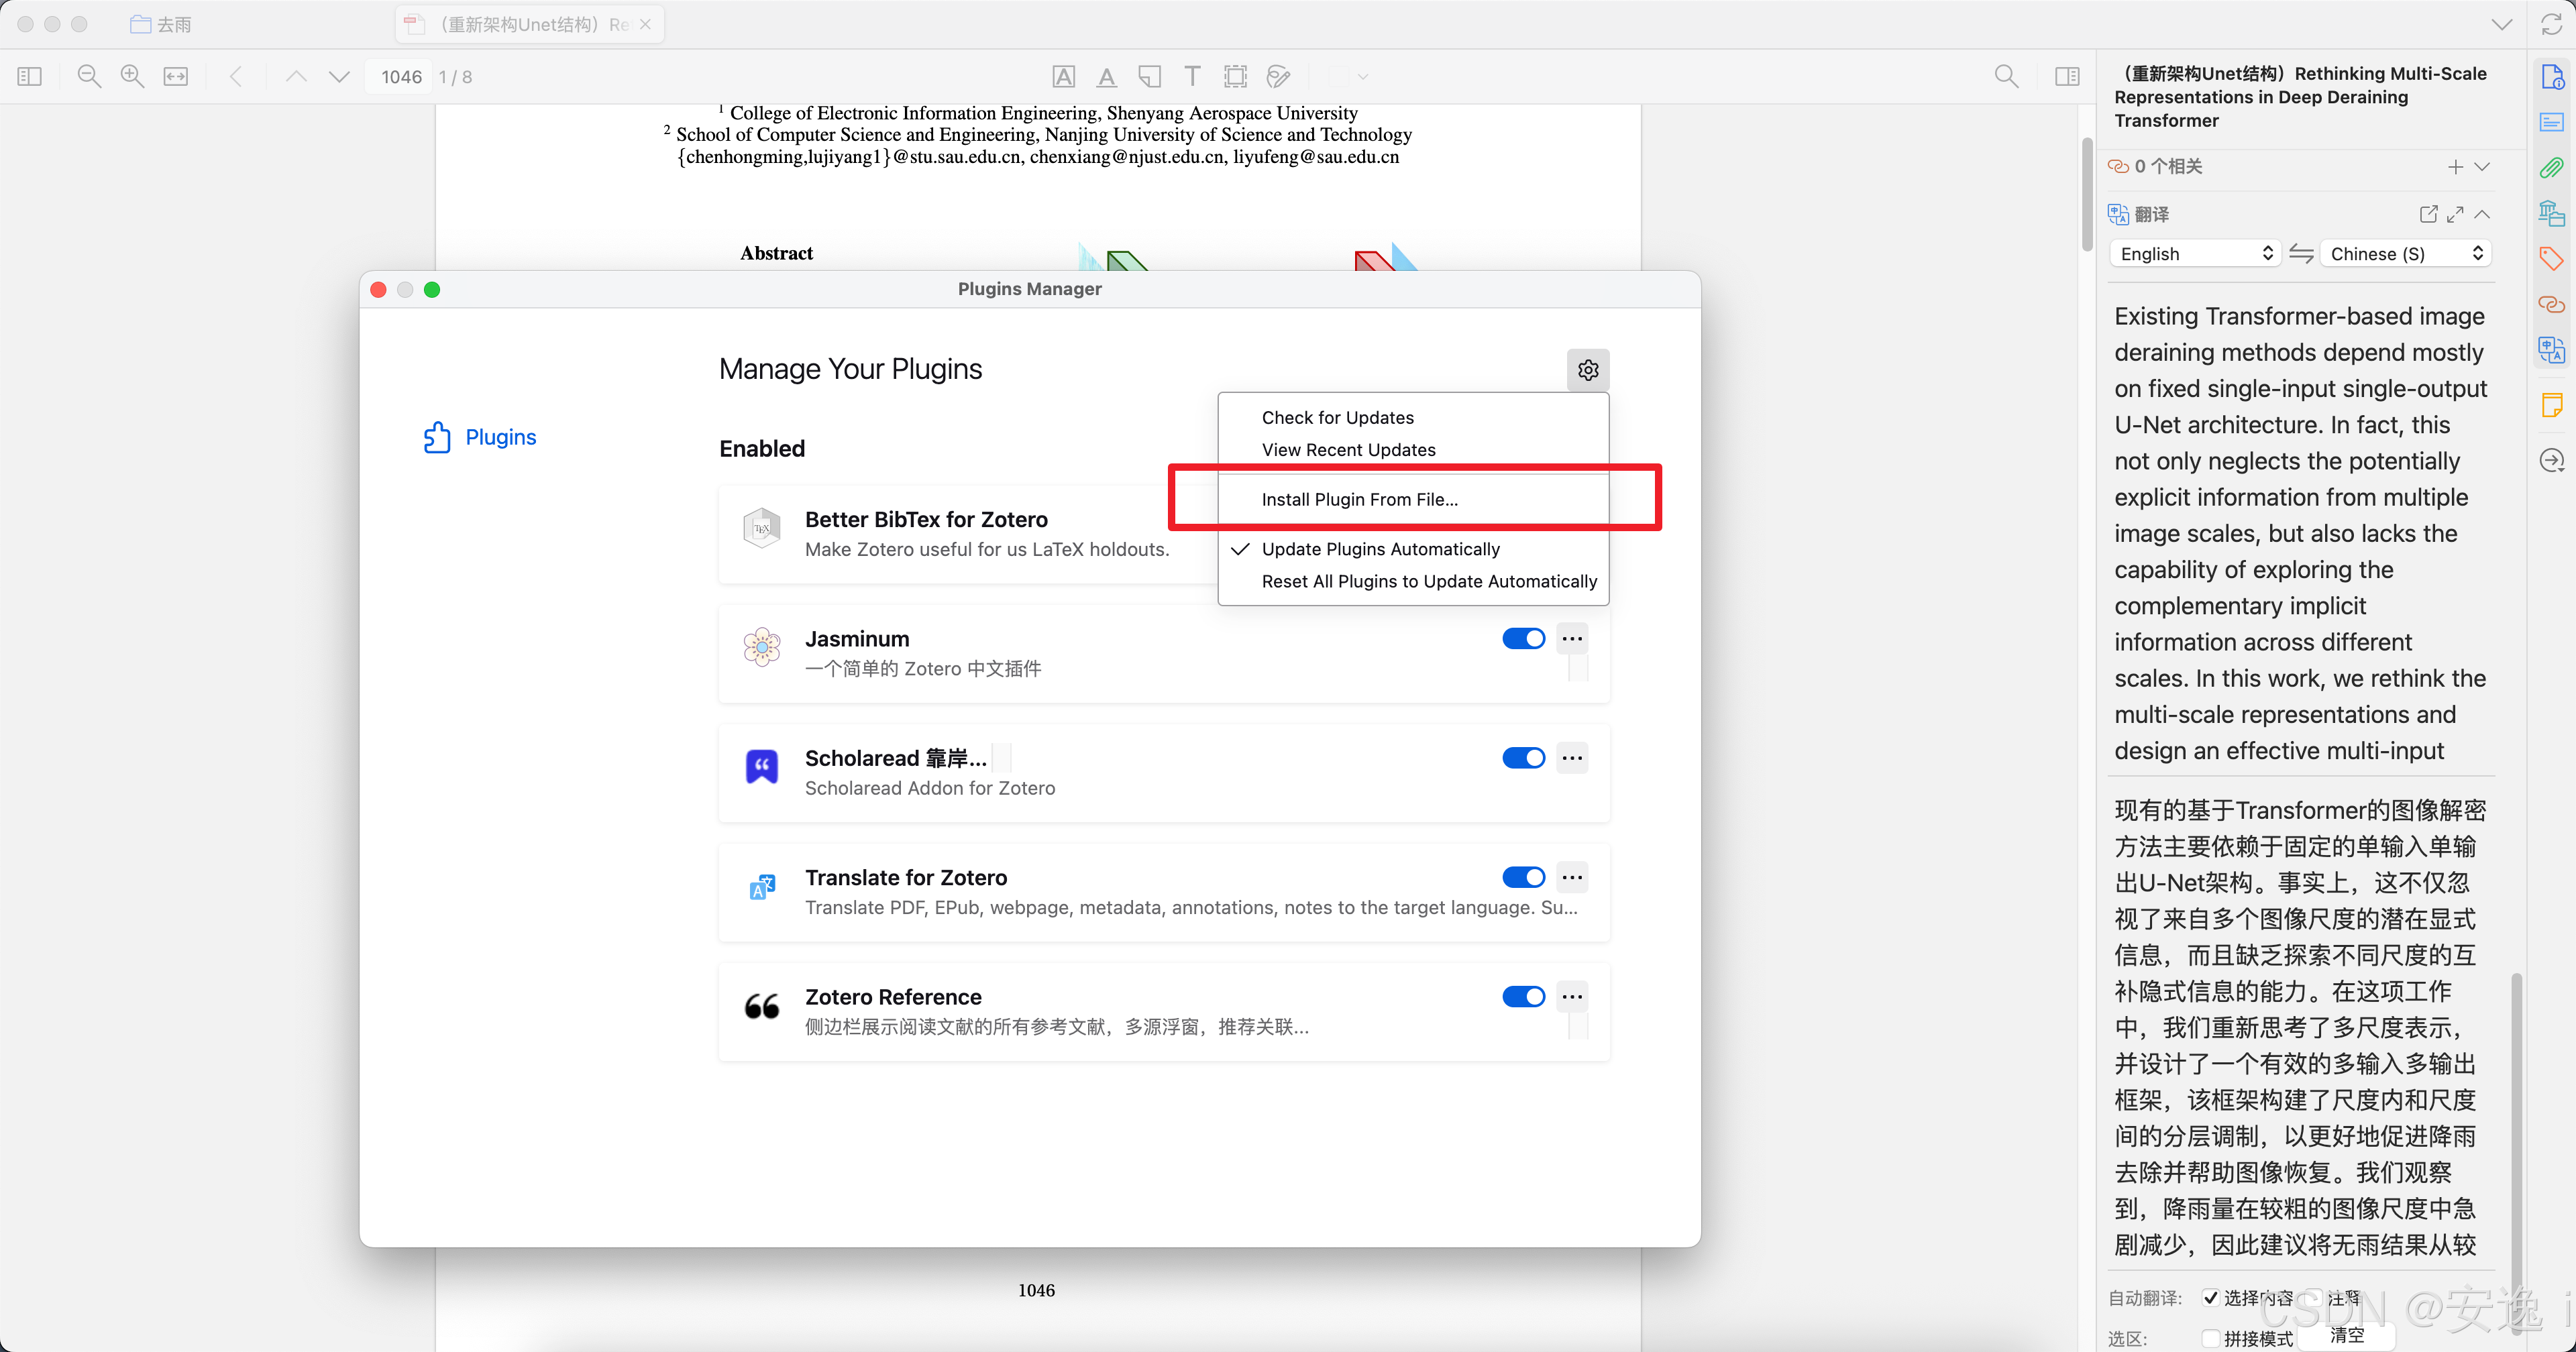Add a related item with the plus icon
Viewport: 2576px width, 1352px height.
point(2455,167)
